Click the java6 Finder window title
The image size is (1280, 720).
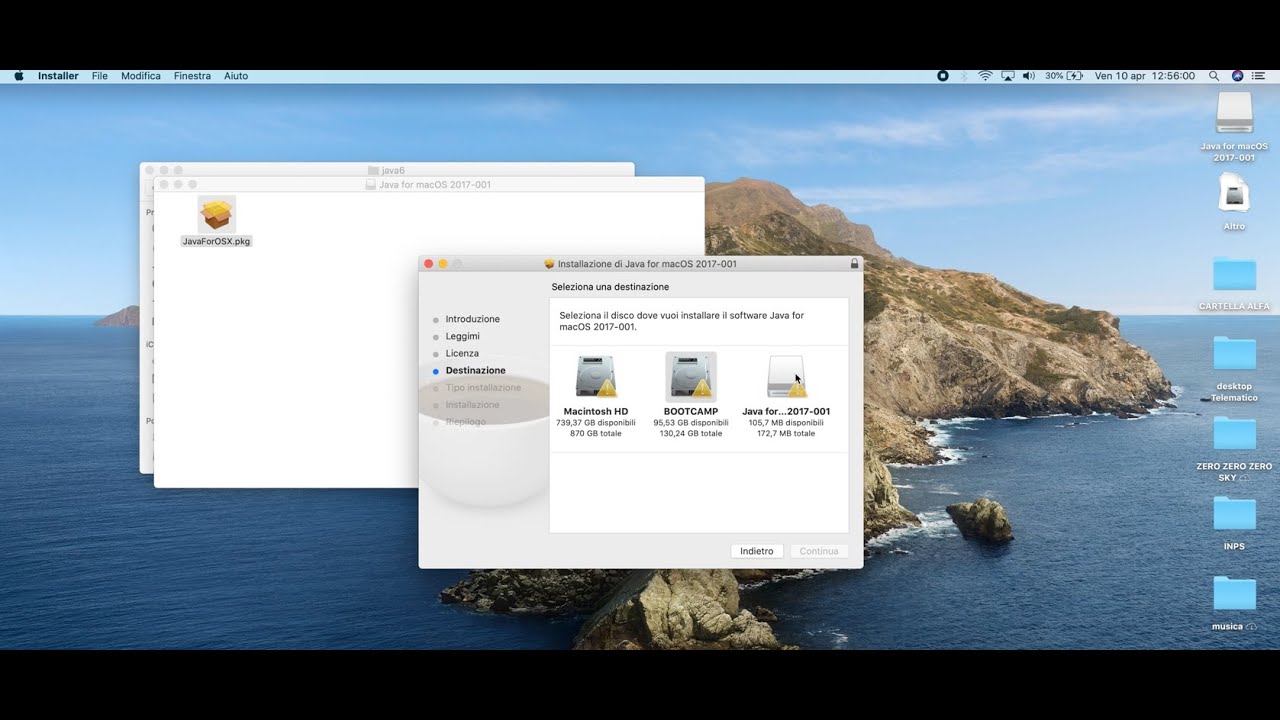point(393,170)
